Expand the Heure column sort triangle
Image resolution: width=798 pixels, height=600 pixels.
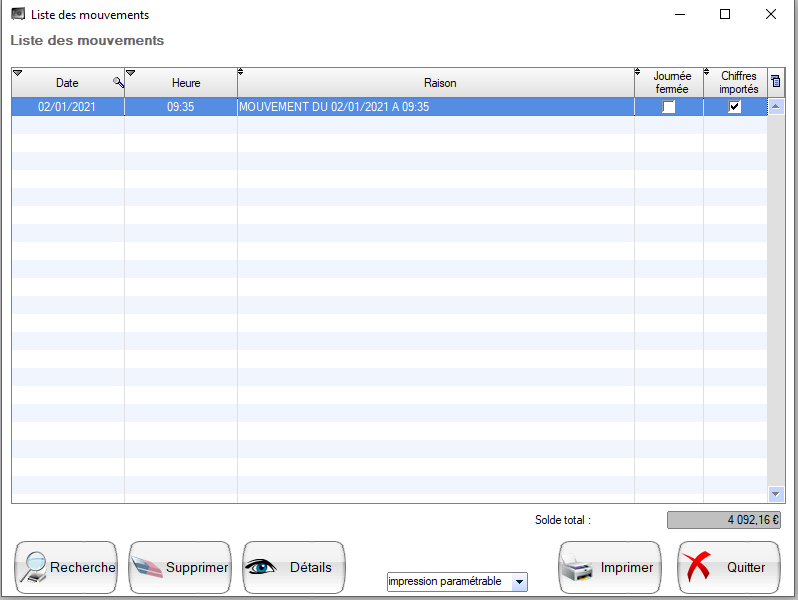click(130, 73)
